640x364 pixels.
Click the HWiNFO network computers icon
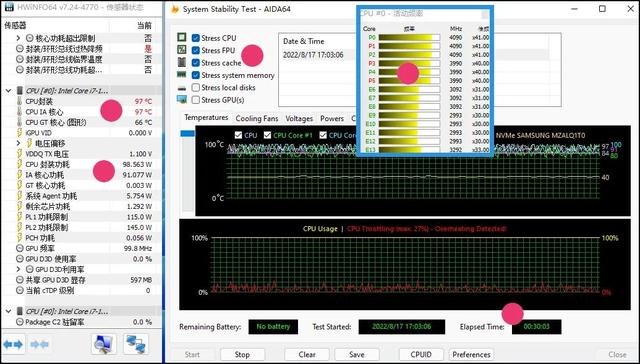point(136,344)
